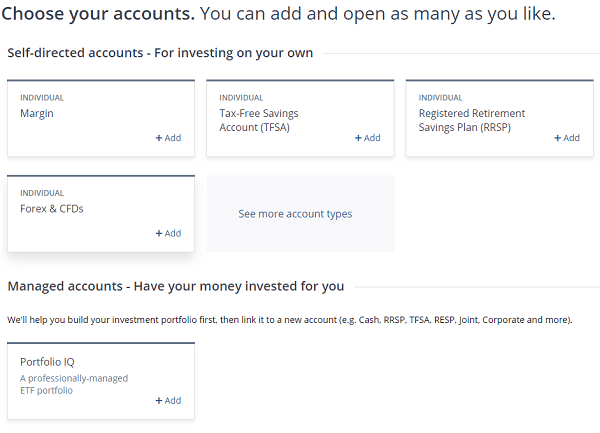
Task: Click the investment portfolio help text paragraph
Action: click(290, 320)
